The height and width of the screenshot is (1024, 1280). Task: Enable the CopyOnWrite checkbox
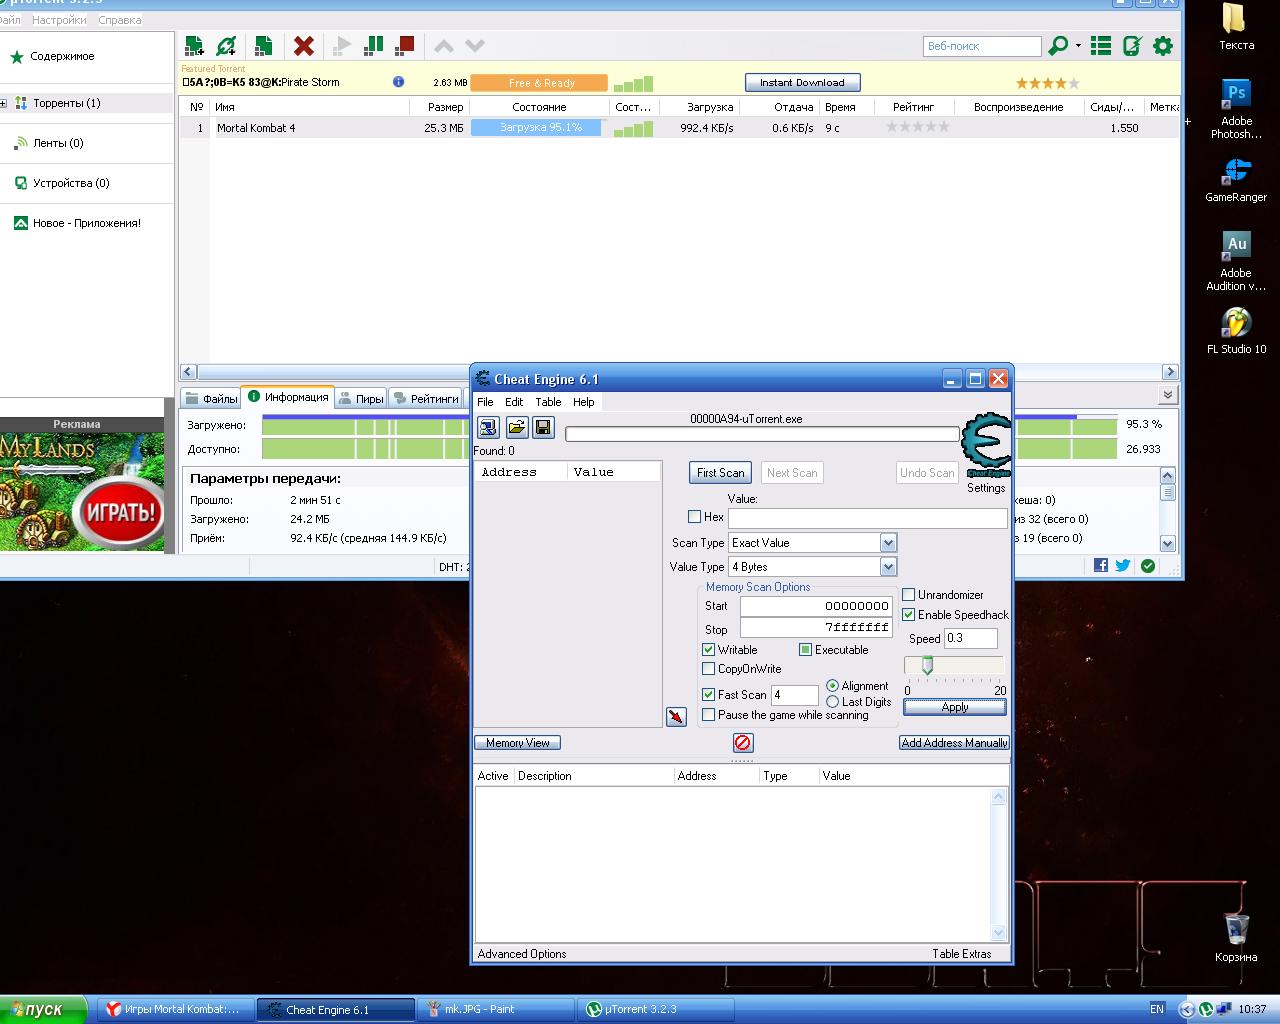[x=708, y=669]
